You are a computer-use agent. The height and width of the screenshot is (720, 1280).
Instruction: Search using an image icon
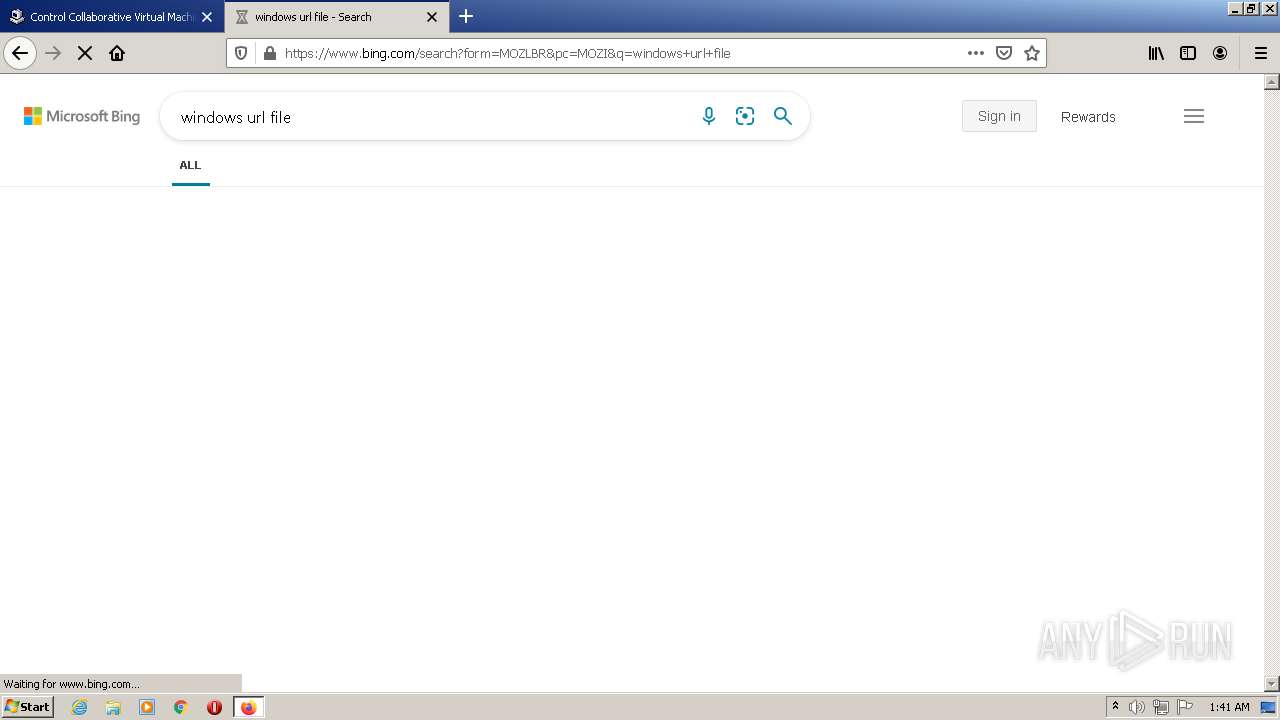(745, 116)
